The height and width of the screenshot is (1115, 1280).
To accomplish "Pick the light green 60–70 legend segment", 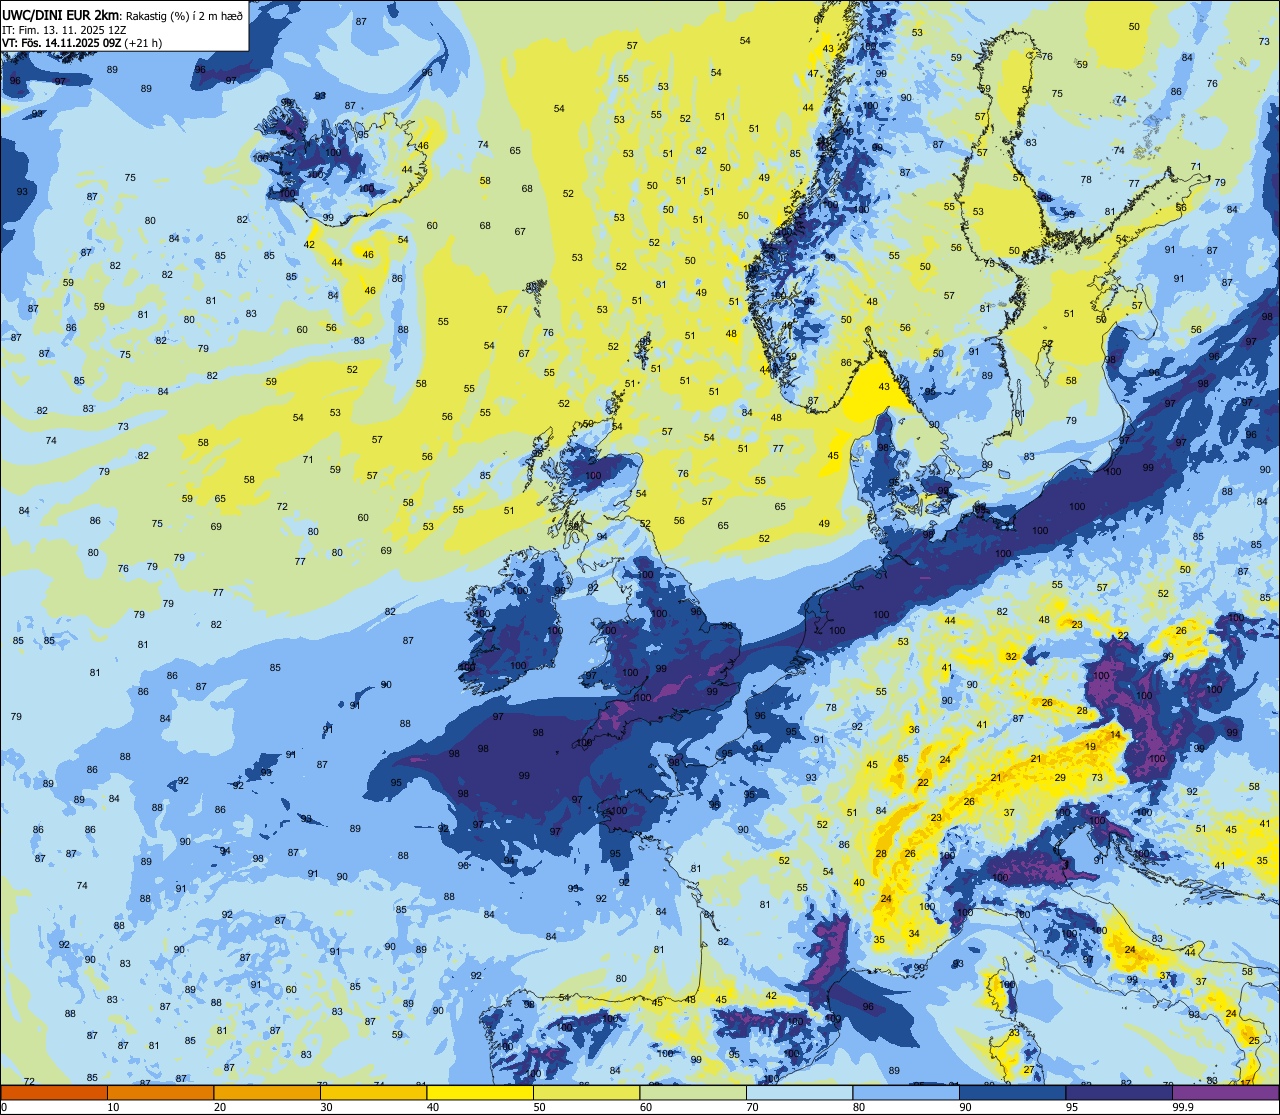I will pyautogui.click(x=693, y=1092).
